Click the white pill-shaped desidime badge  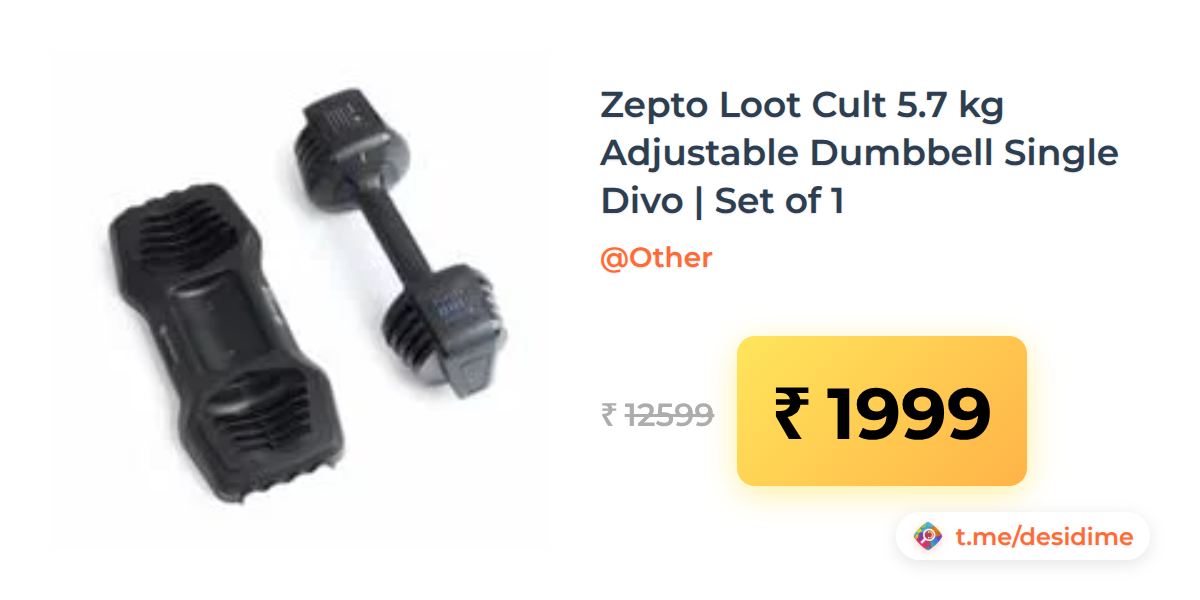coord(1023,537)
